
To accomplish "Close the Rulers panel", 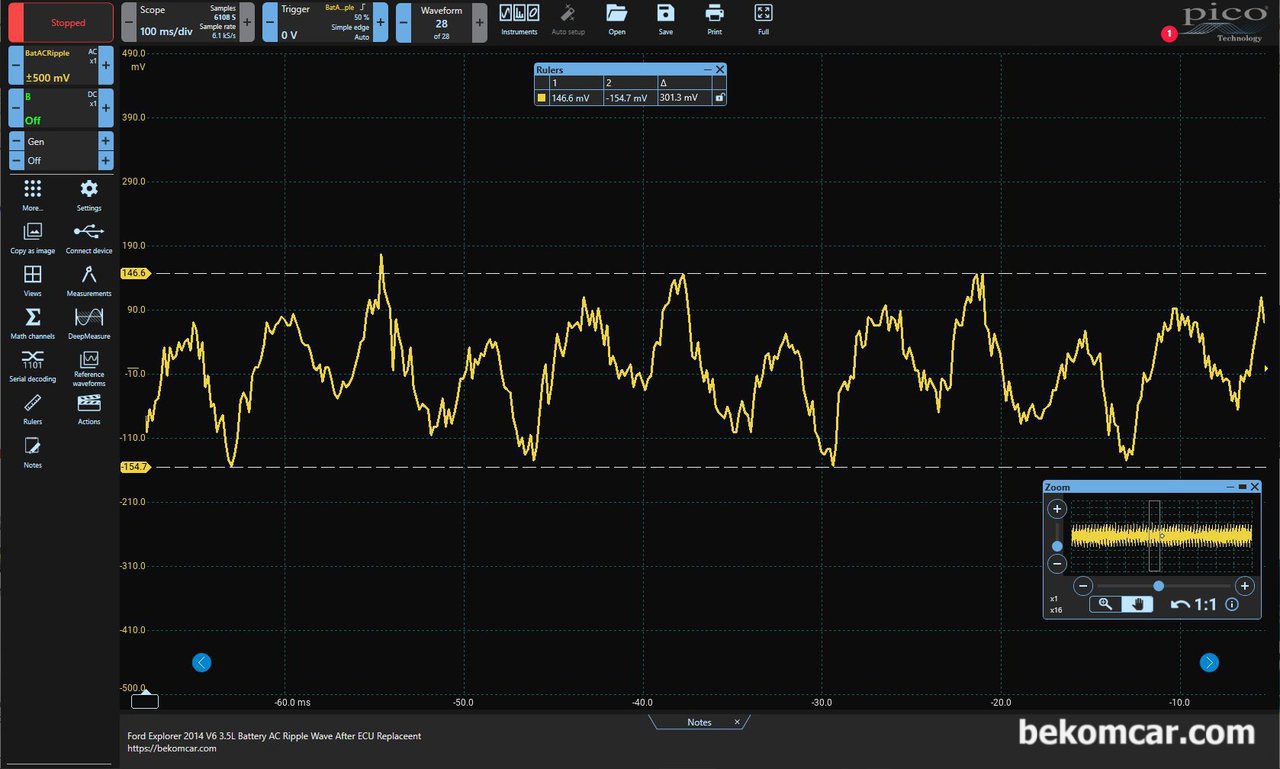I will click(720, 70).
